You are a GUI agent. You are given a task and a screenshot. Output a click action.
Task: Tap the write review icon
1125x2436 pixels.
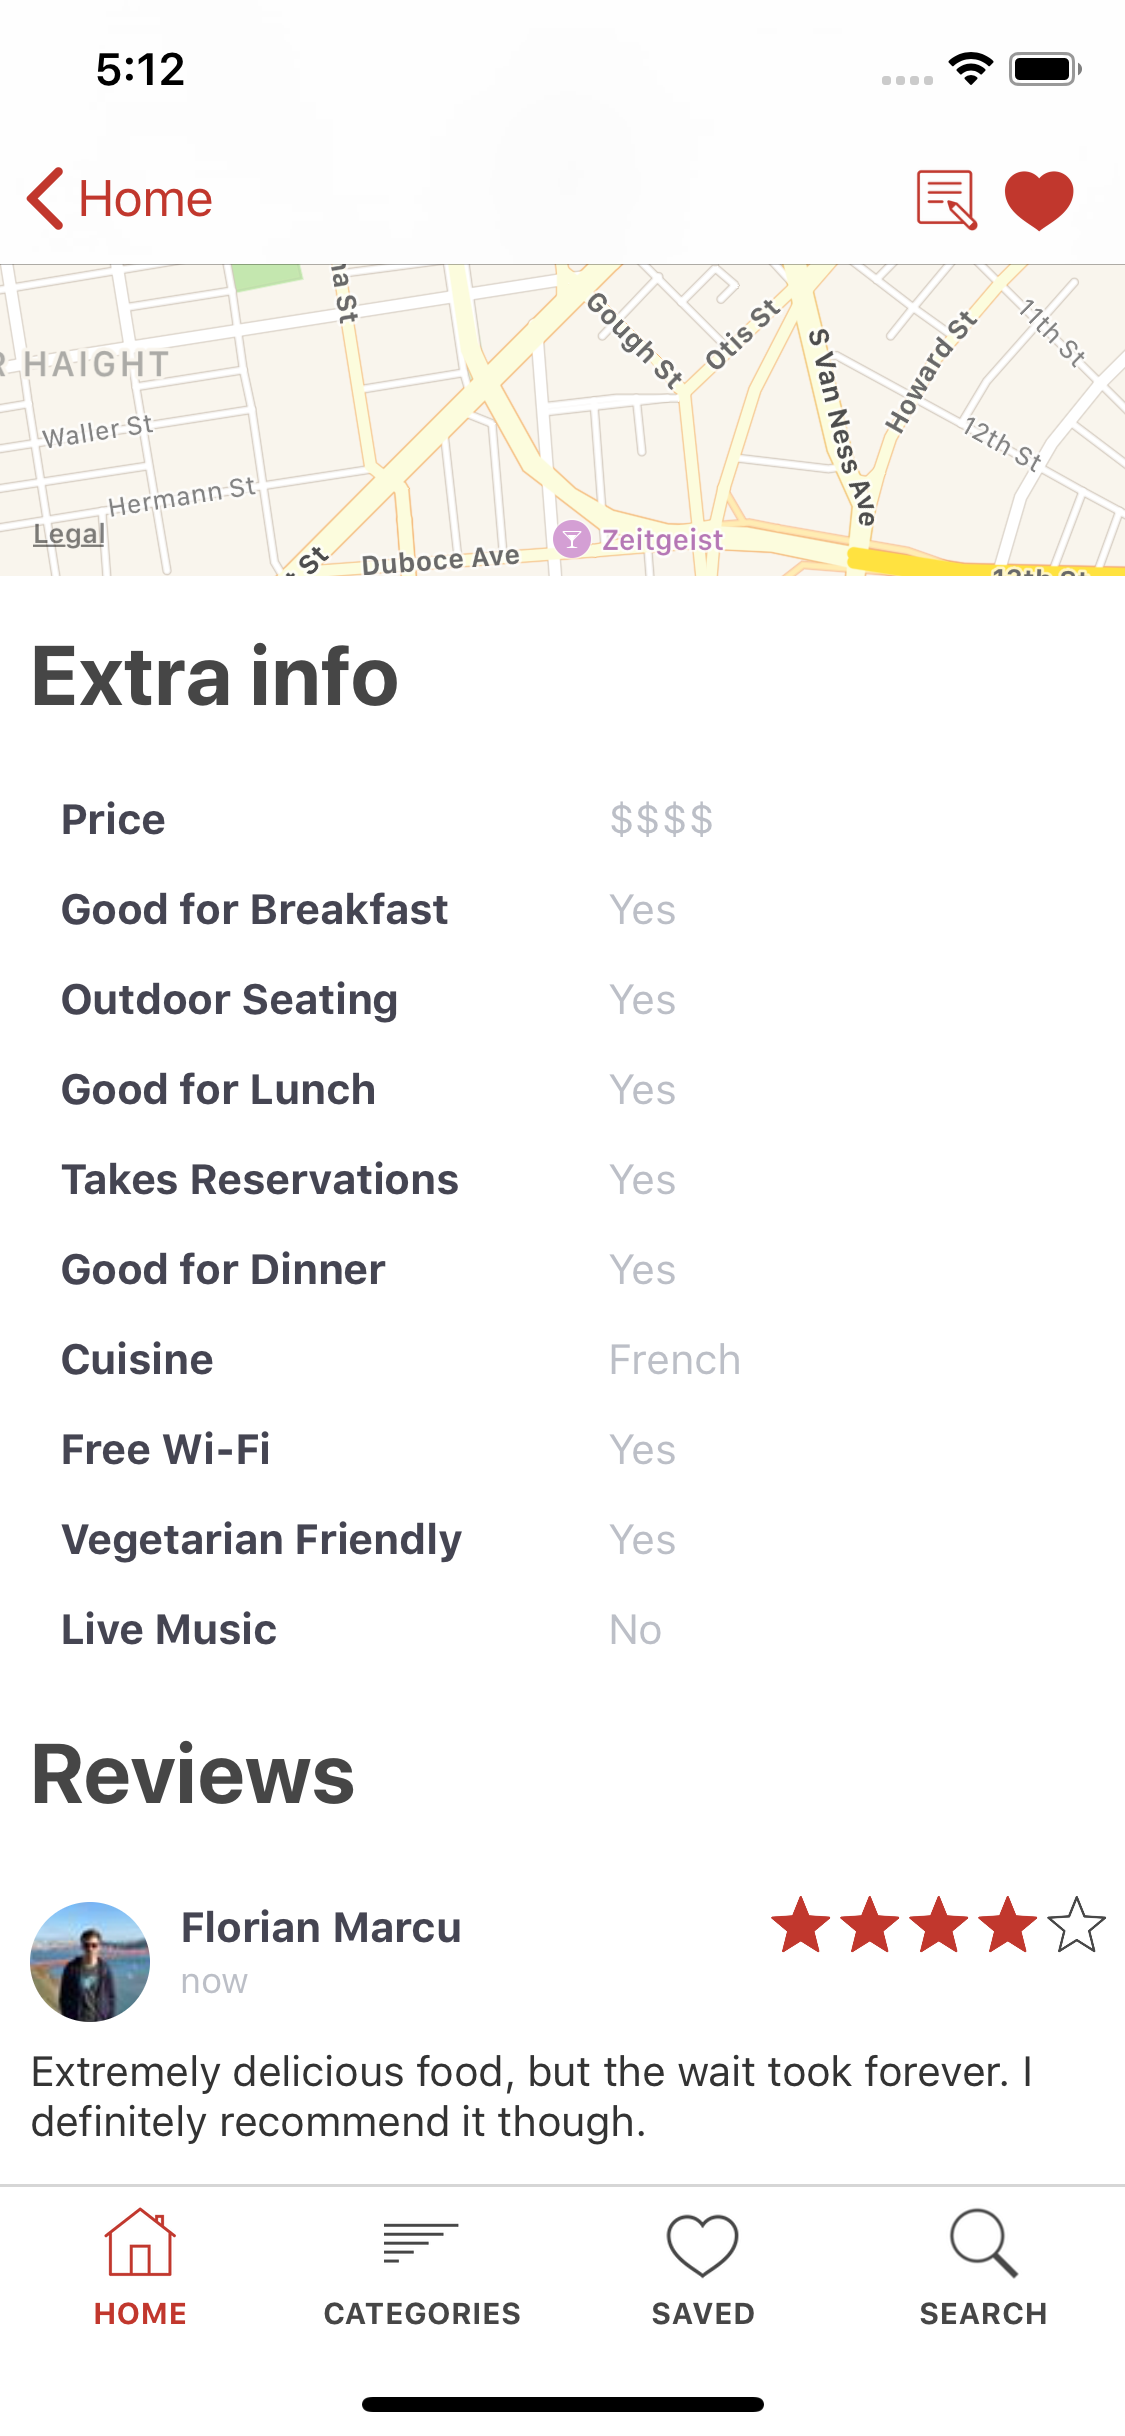945,199
